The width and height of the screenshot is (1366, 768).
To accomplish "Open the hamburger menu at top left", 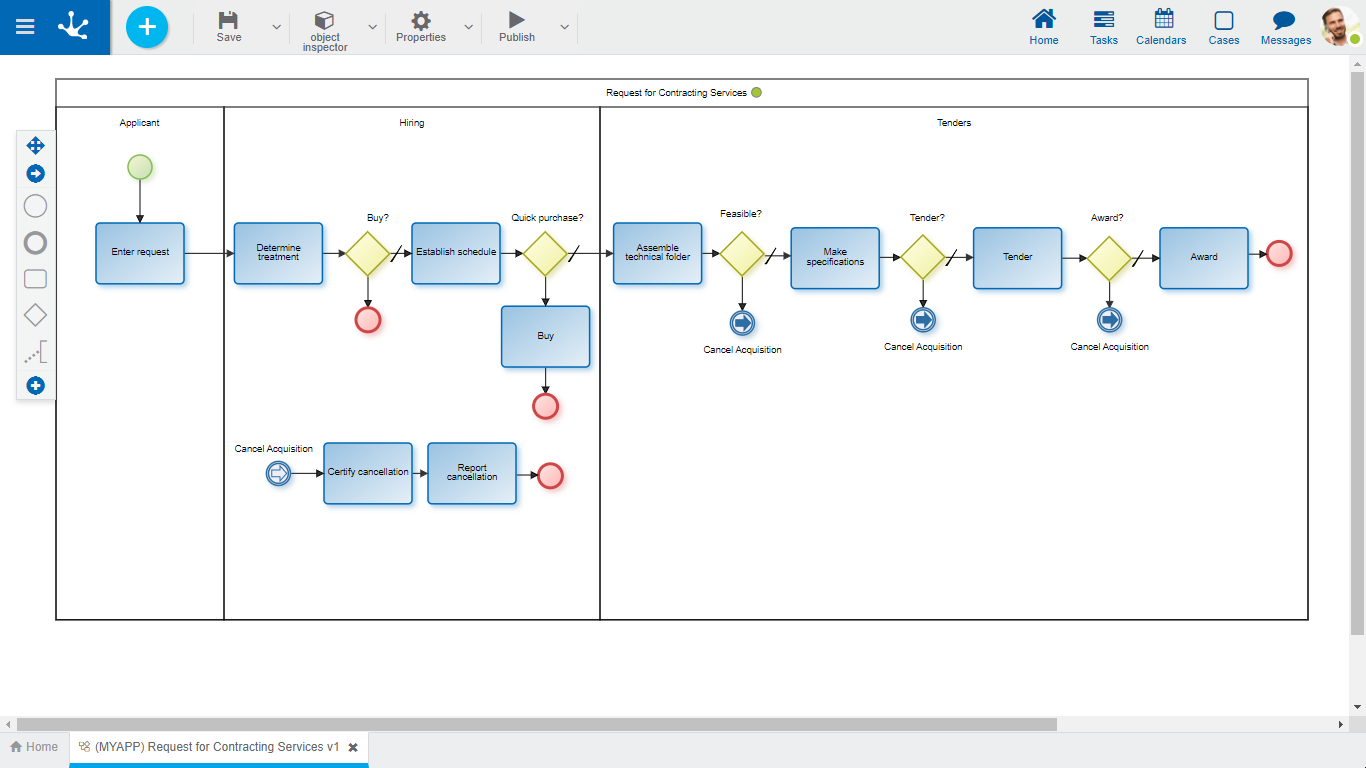I will coord(25,27).
